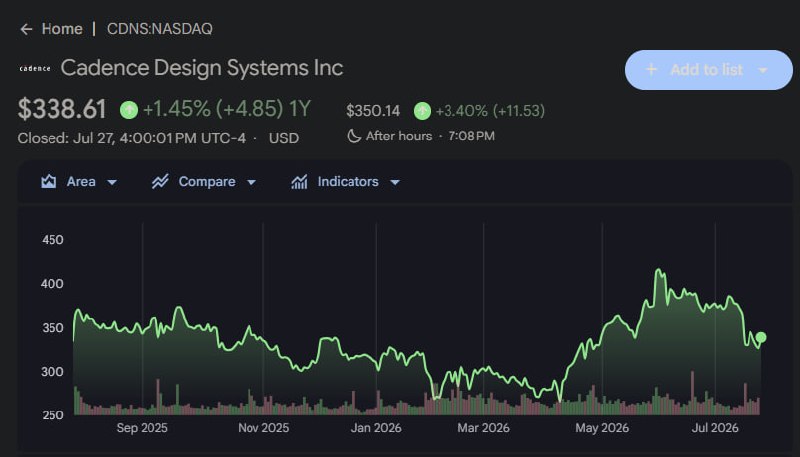800x457 pixels.
Task: Click the After hours moon icon
Action: point(354,136)
